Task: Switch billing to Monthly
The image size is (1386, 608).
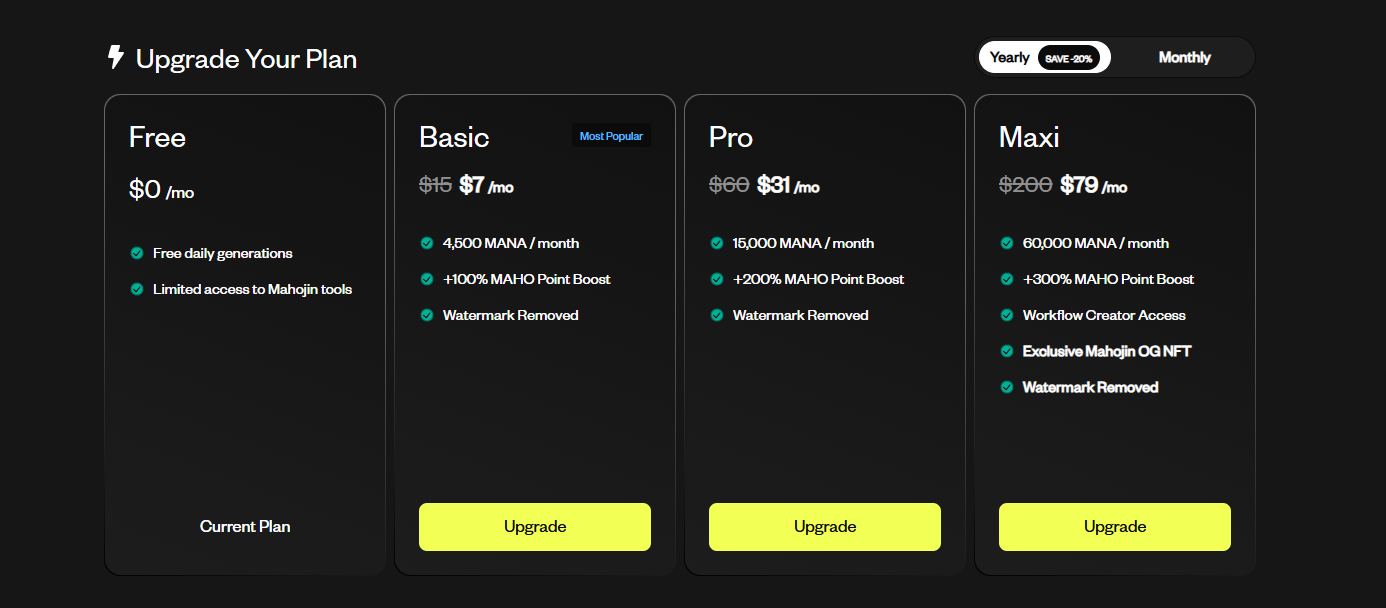Action: click(x=1184, y=58)
